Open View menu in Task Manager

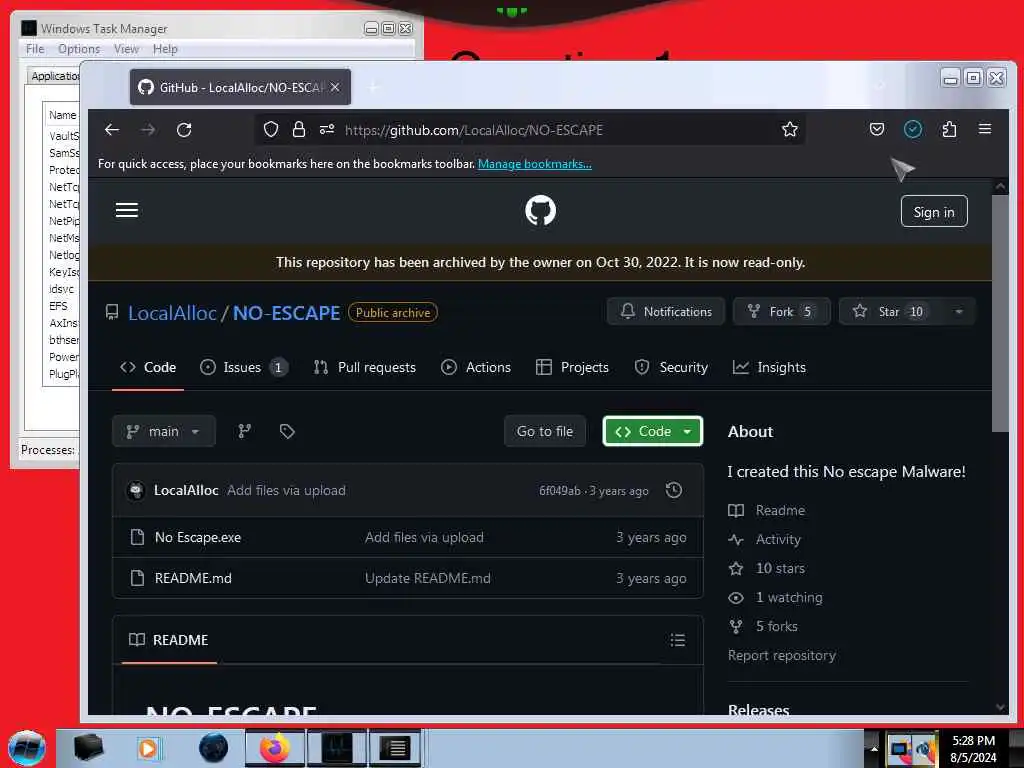coord(126,49)
